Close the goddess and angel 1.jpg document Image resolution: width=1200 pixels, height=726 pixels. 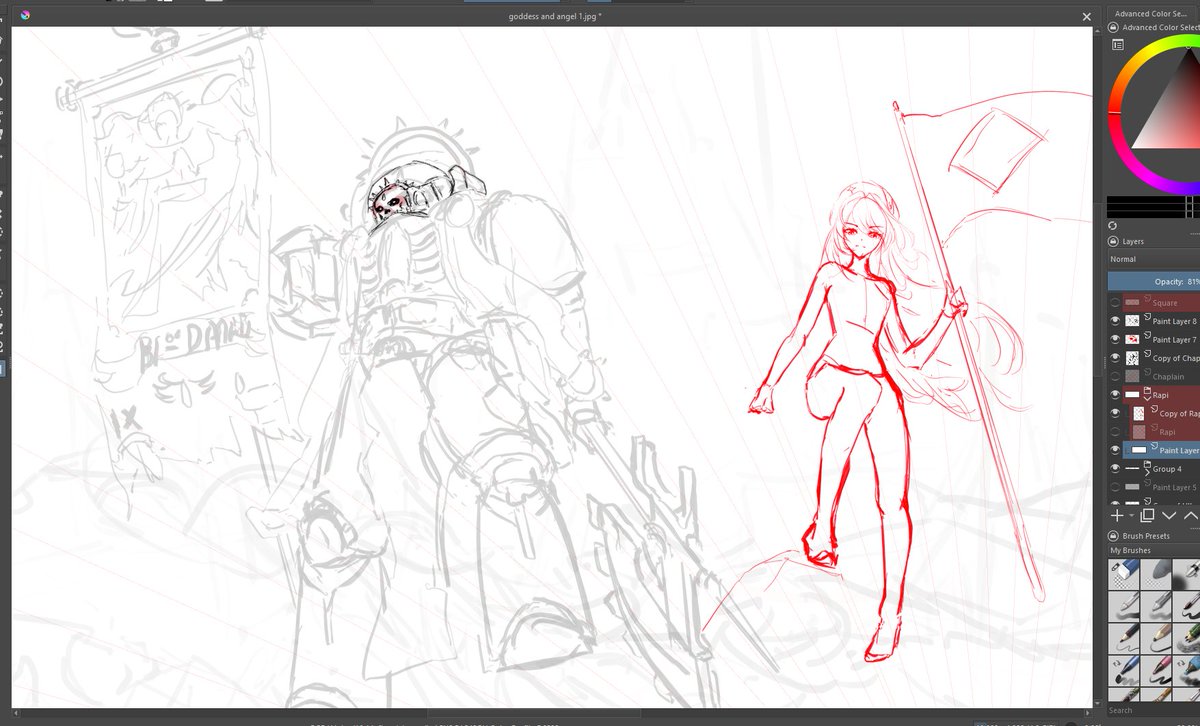point(1087,16)
